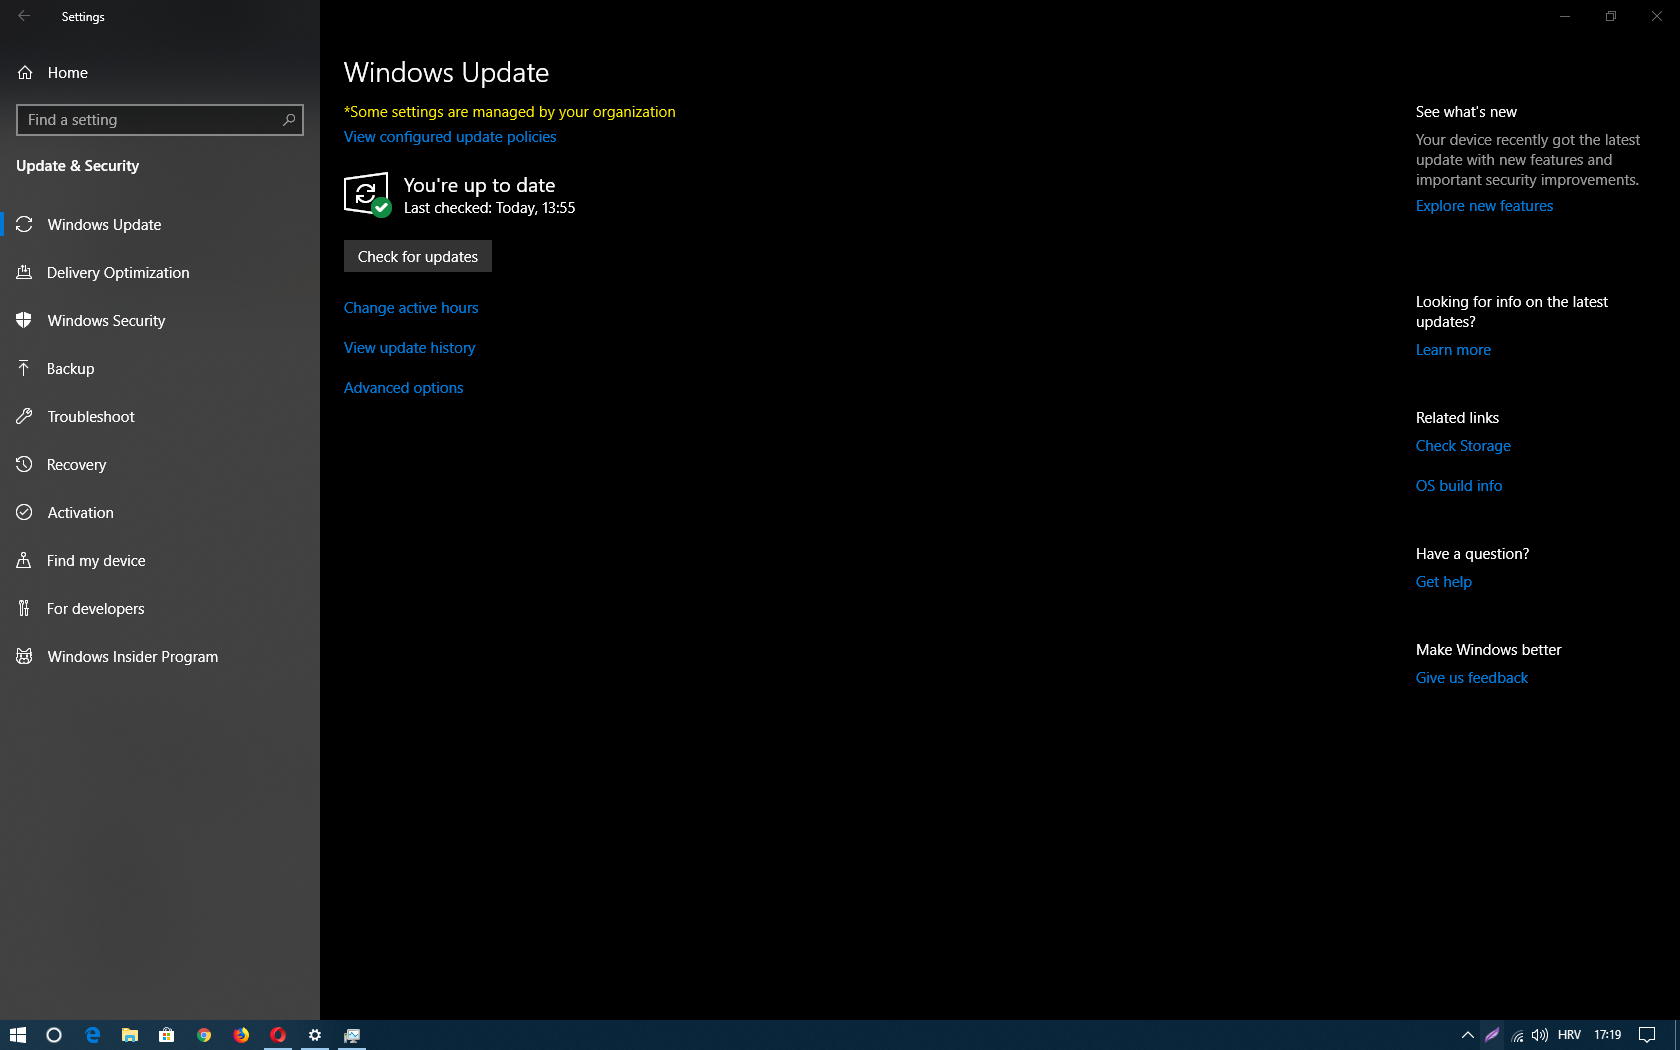1680x1050 pixels.
Task: Click the Activation checkmark circle icon
Action: tap(24, 513)
